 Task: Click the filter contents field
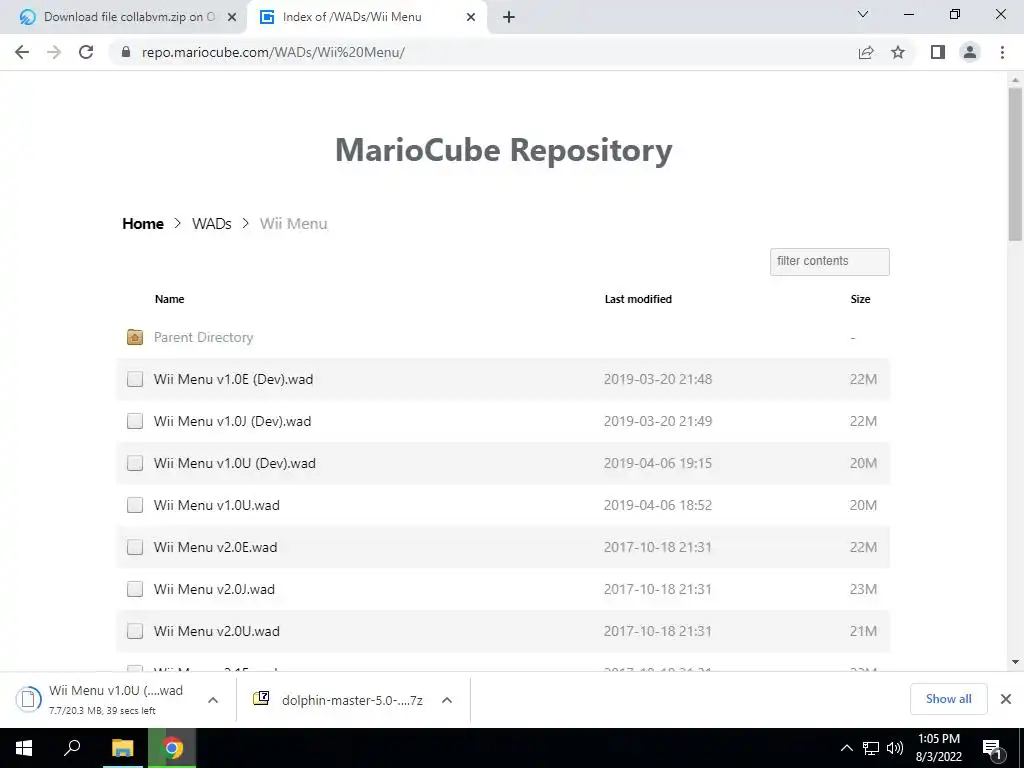click(829, 261)
